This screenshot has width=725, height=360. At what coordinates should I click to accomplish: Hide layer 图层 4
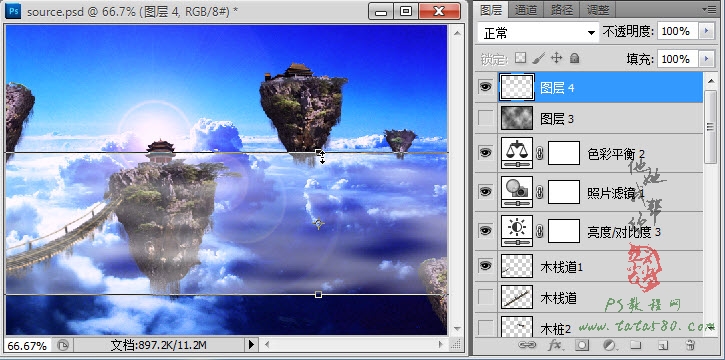coord(485,87)
